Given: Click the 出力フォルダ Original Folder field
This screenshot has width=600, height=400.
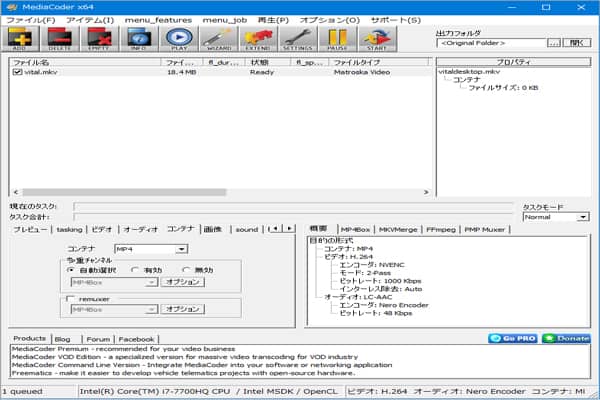Looking at the screenshot, I should (491, 43).
